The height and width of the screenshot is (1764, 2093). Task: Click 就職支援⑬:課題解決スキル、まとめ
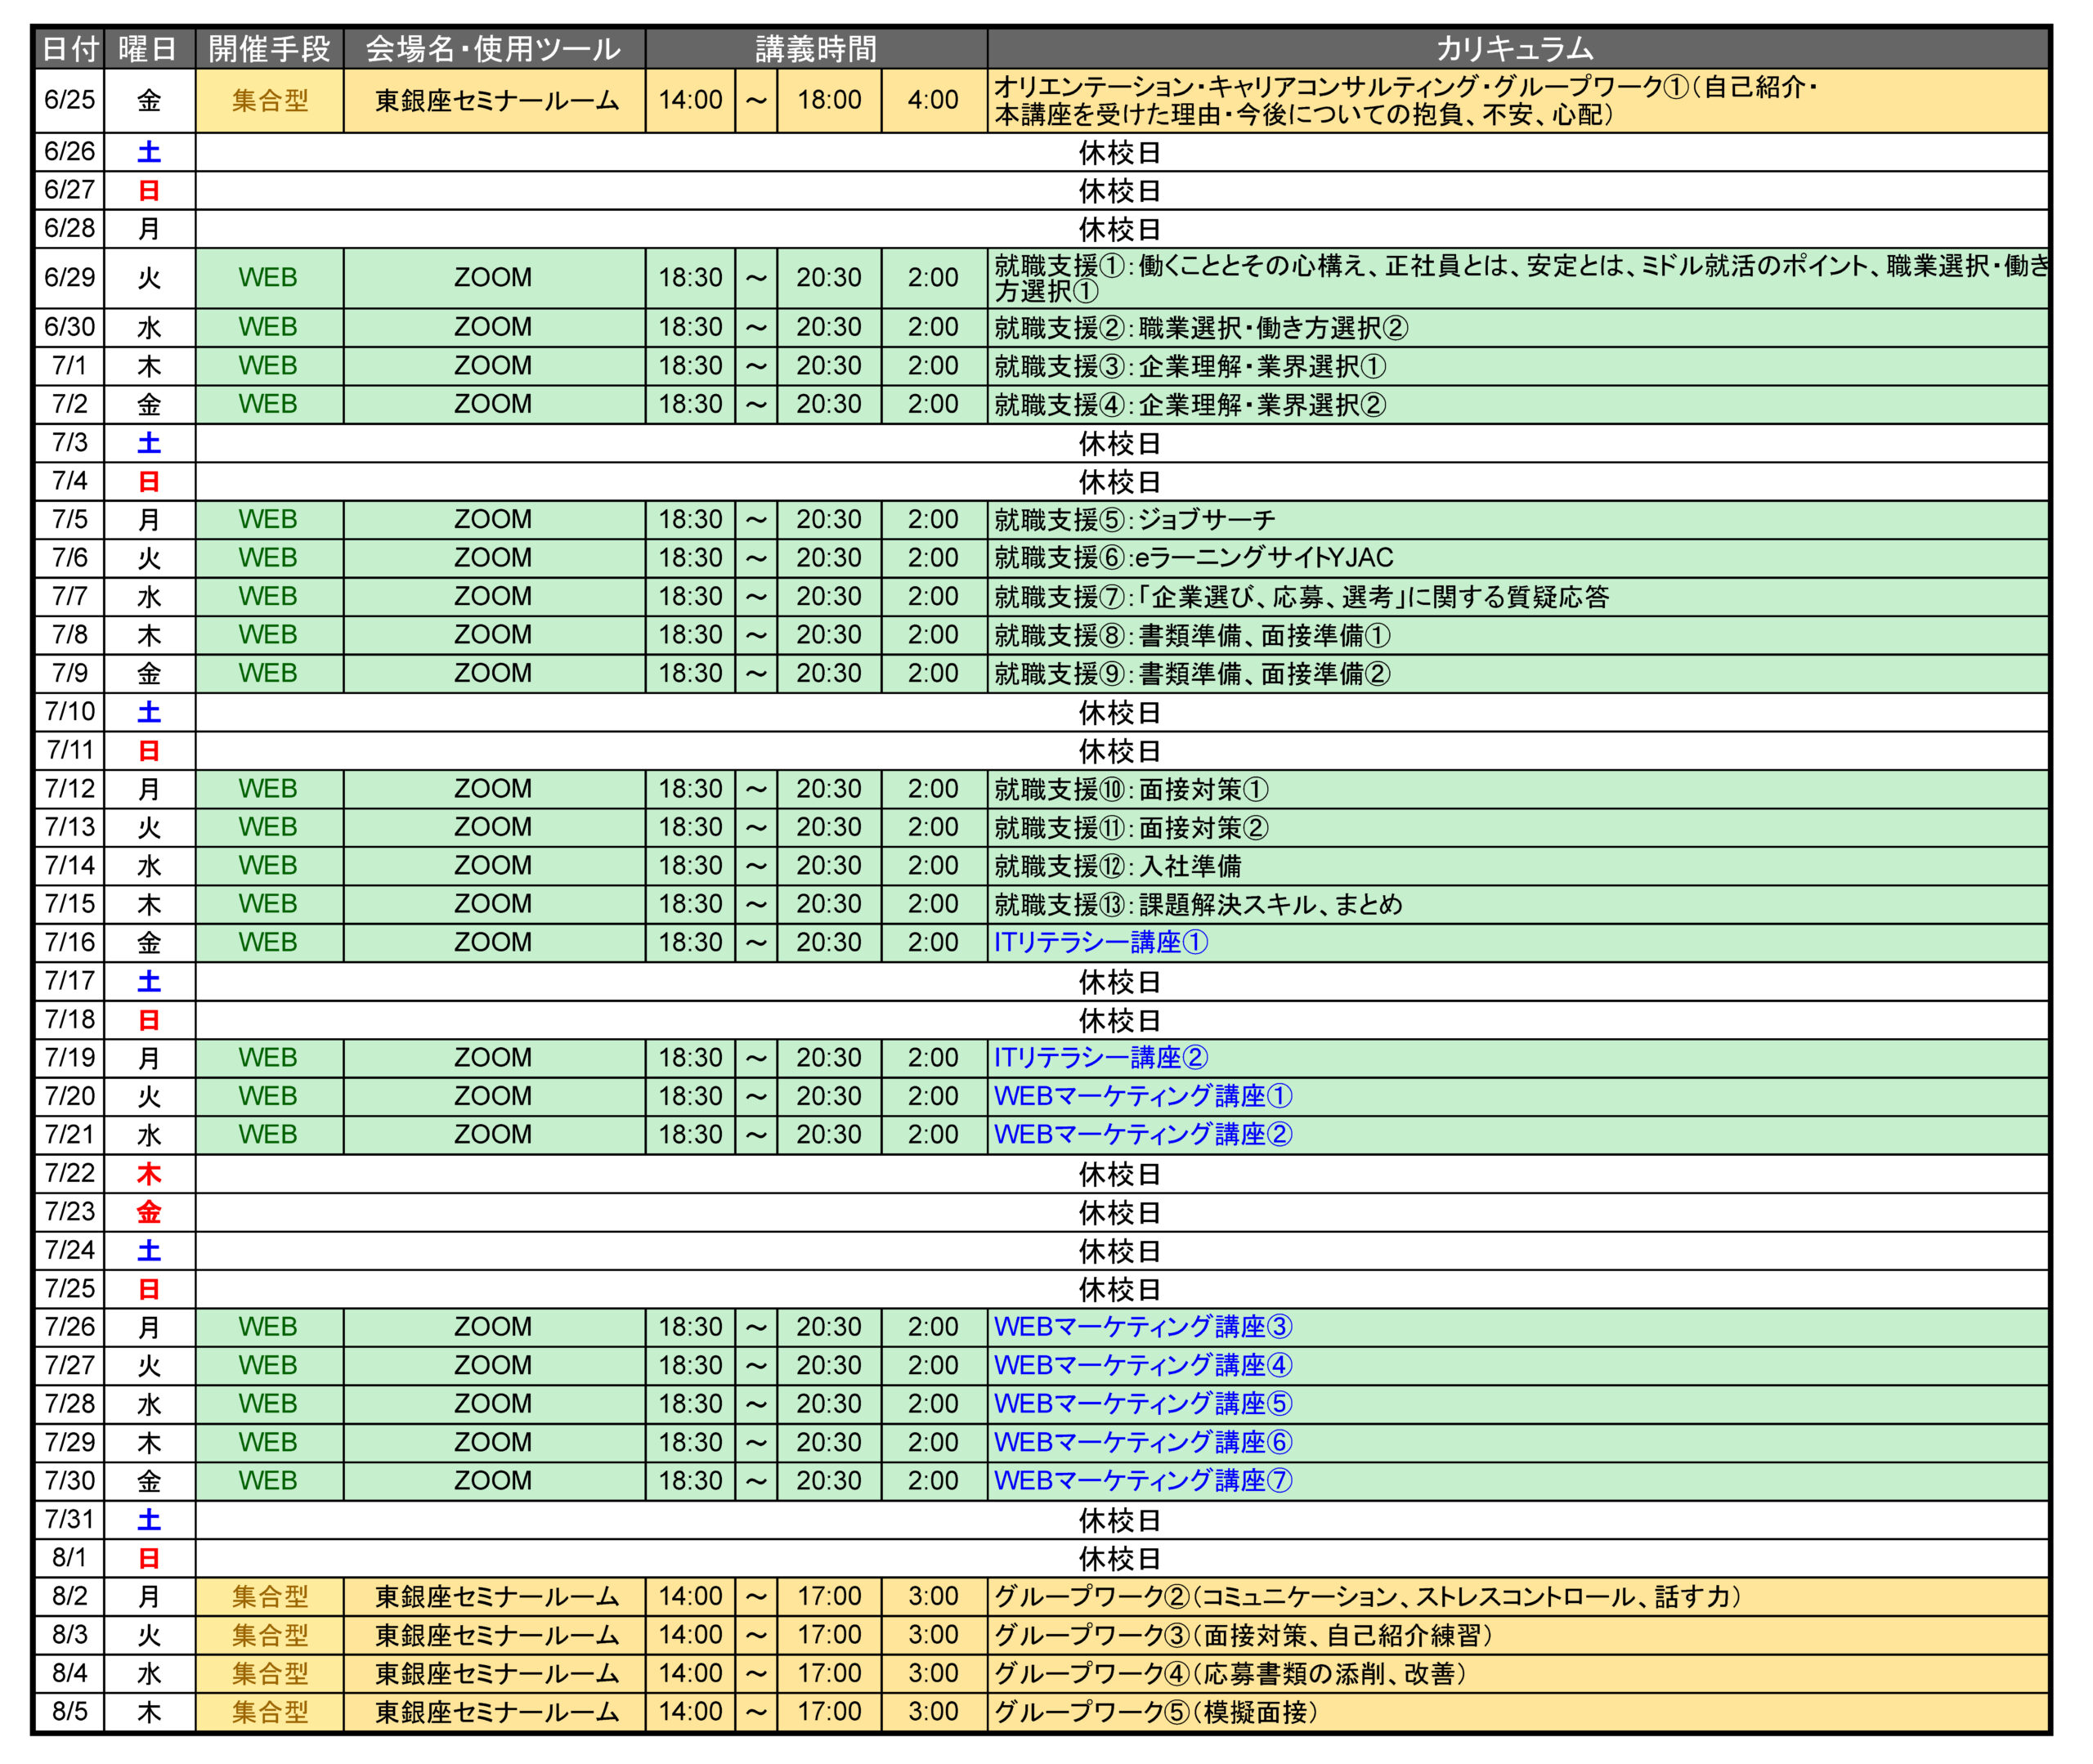[1198, 905]
